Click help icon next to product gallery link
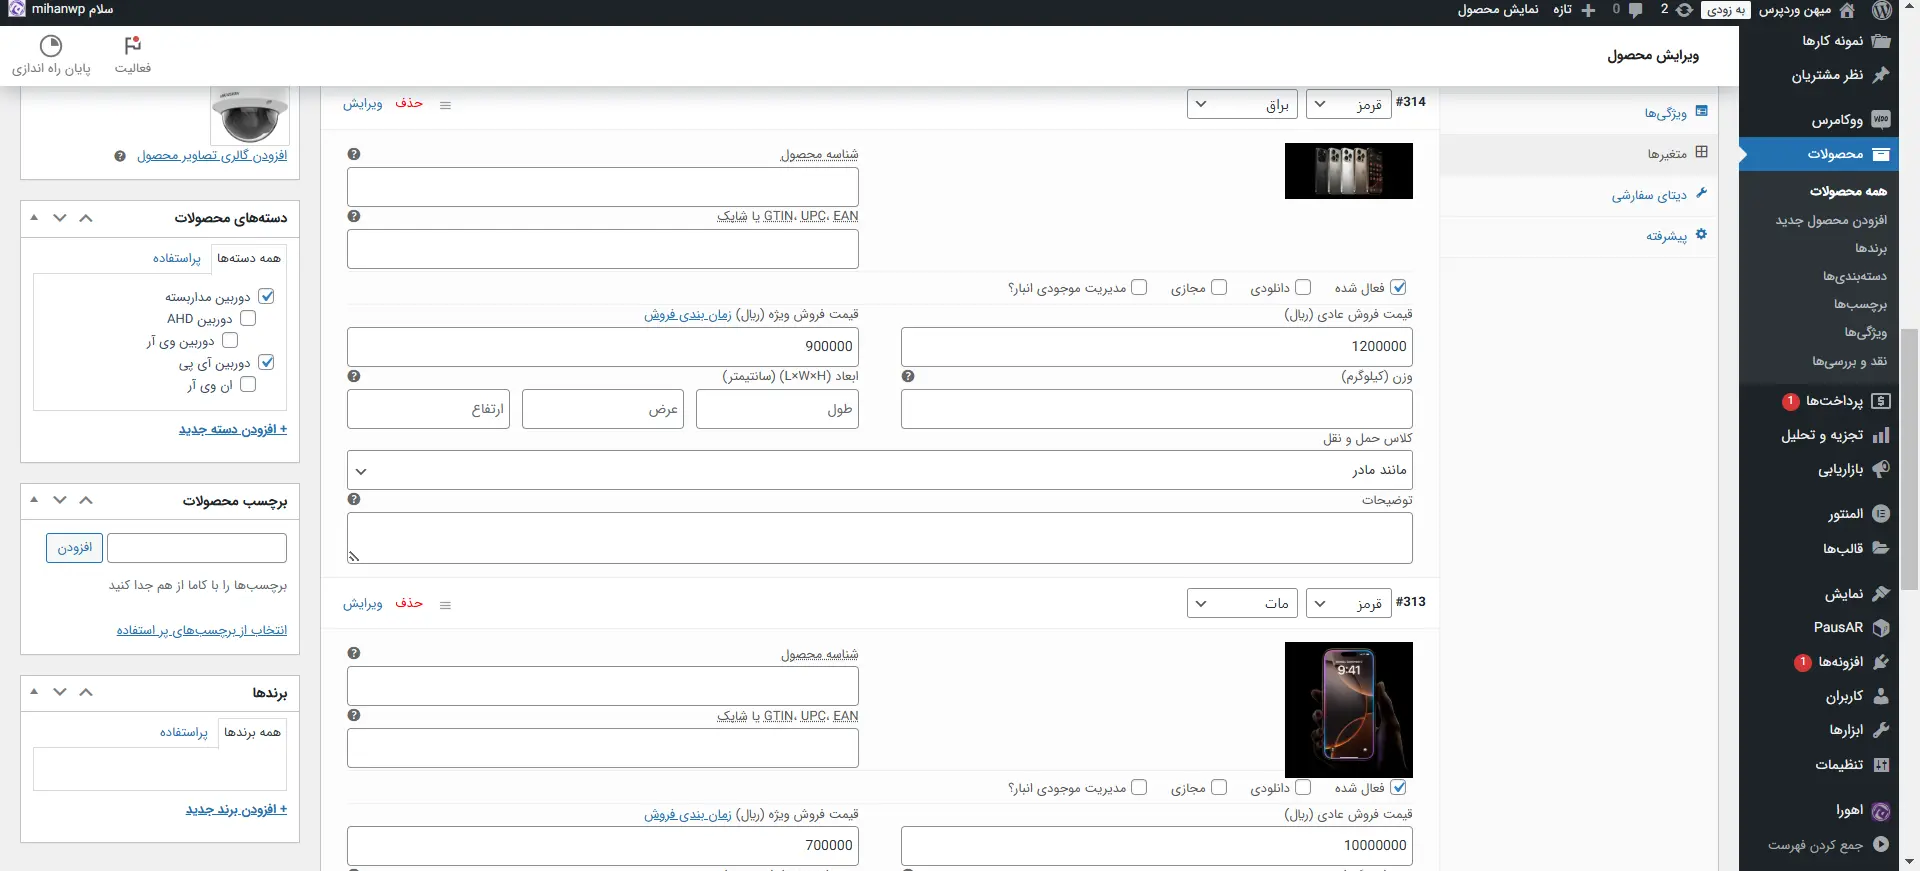This screenshot has height=871, width=1920. click(x=120, y=156)
